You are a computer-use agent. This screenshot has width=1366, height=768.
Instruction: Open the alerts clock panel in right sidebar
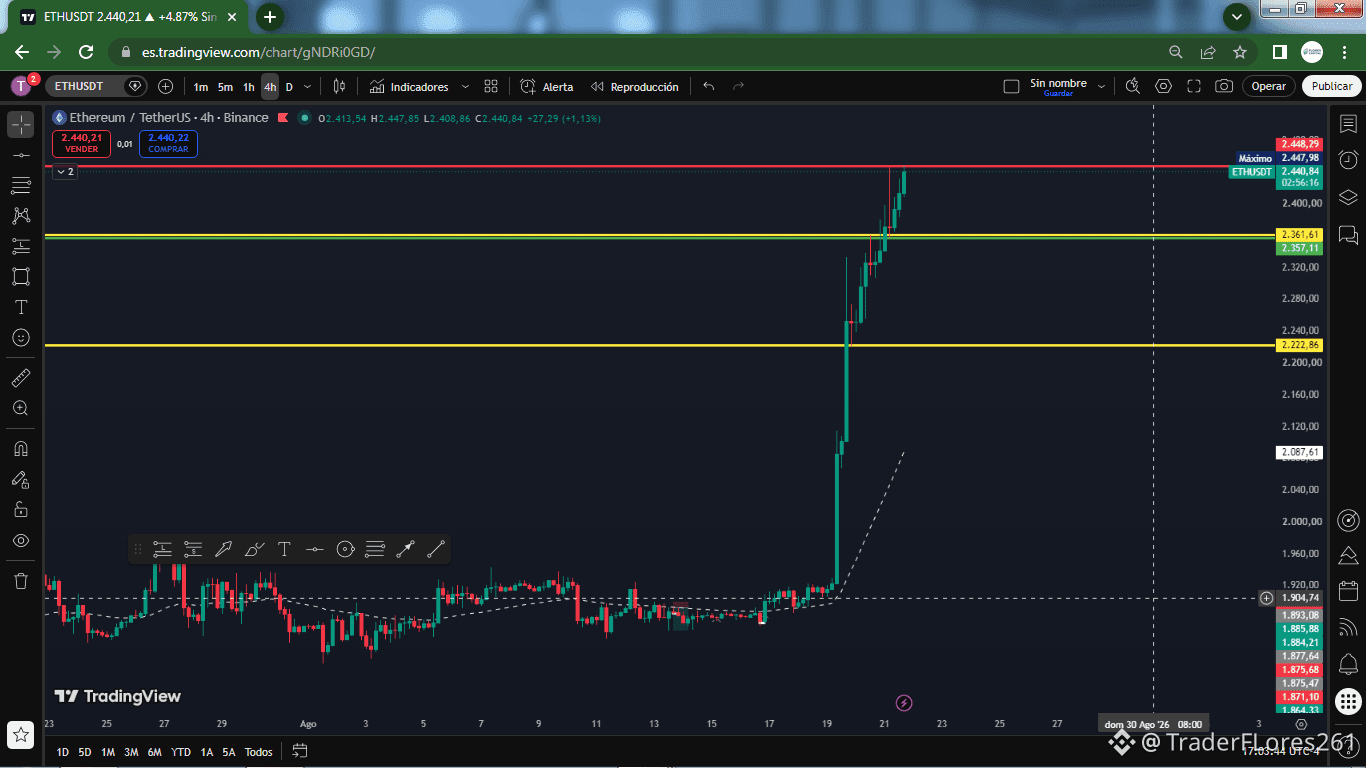[x=1348, y=160]
